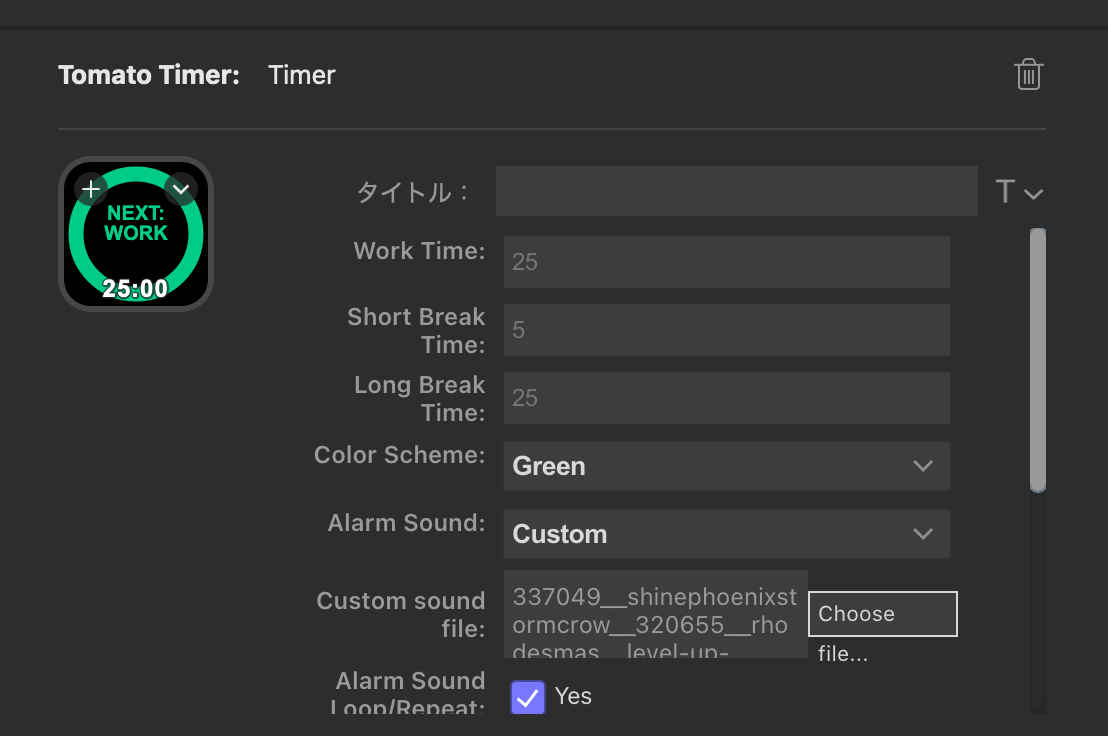Click the plus icon on timer preview
Image resolution: width=1108 pixels, height=736 pixels.
click(x=91, y=188)
